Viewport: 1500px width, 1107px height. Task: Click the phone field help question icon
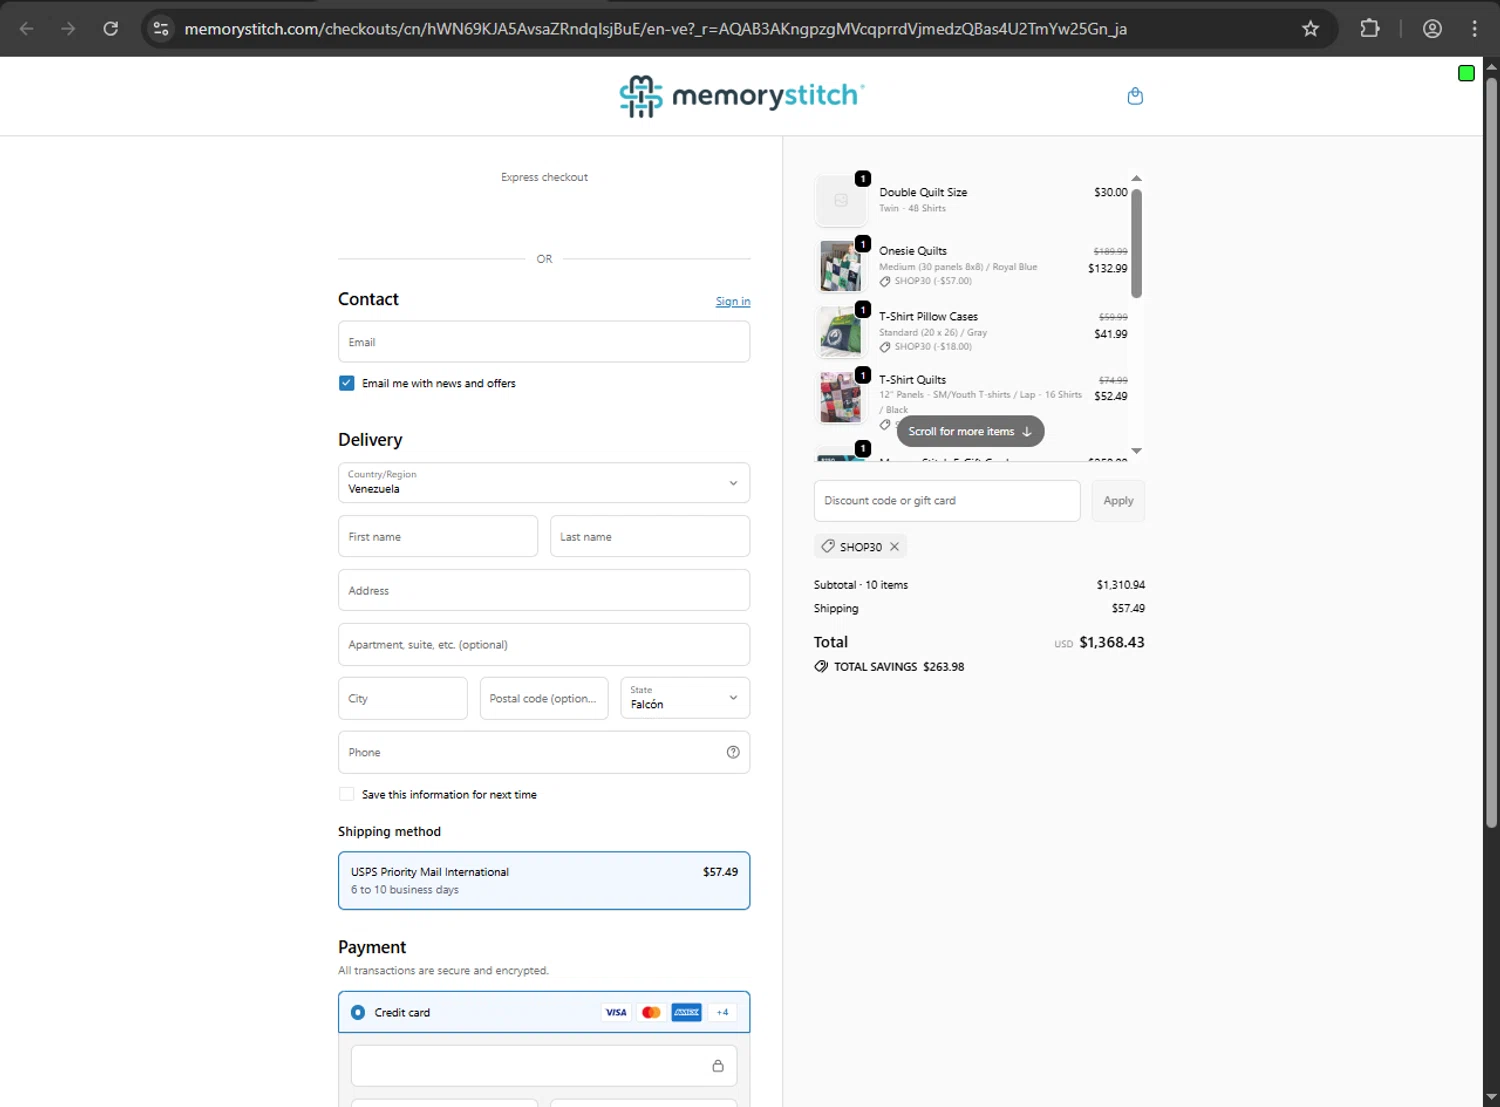(733, 752)
